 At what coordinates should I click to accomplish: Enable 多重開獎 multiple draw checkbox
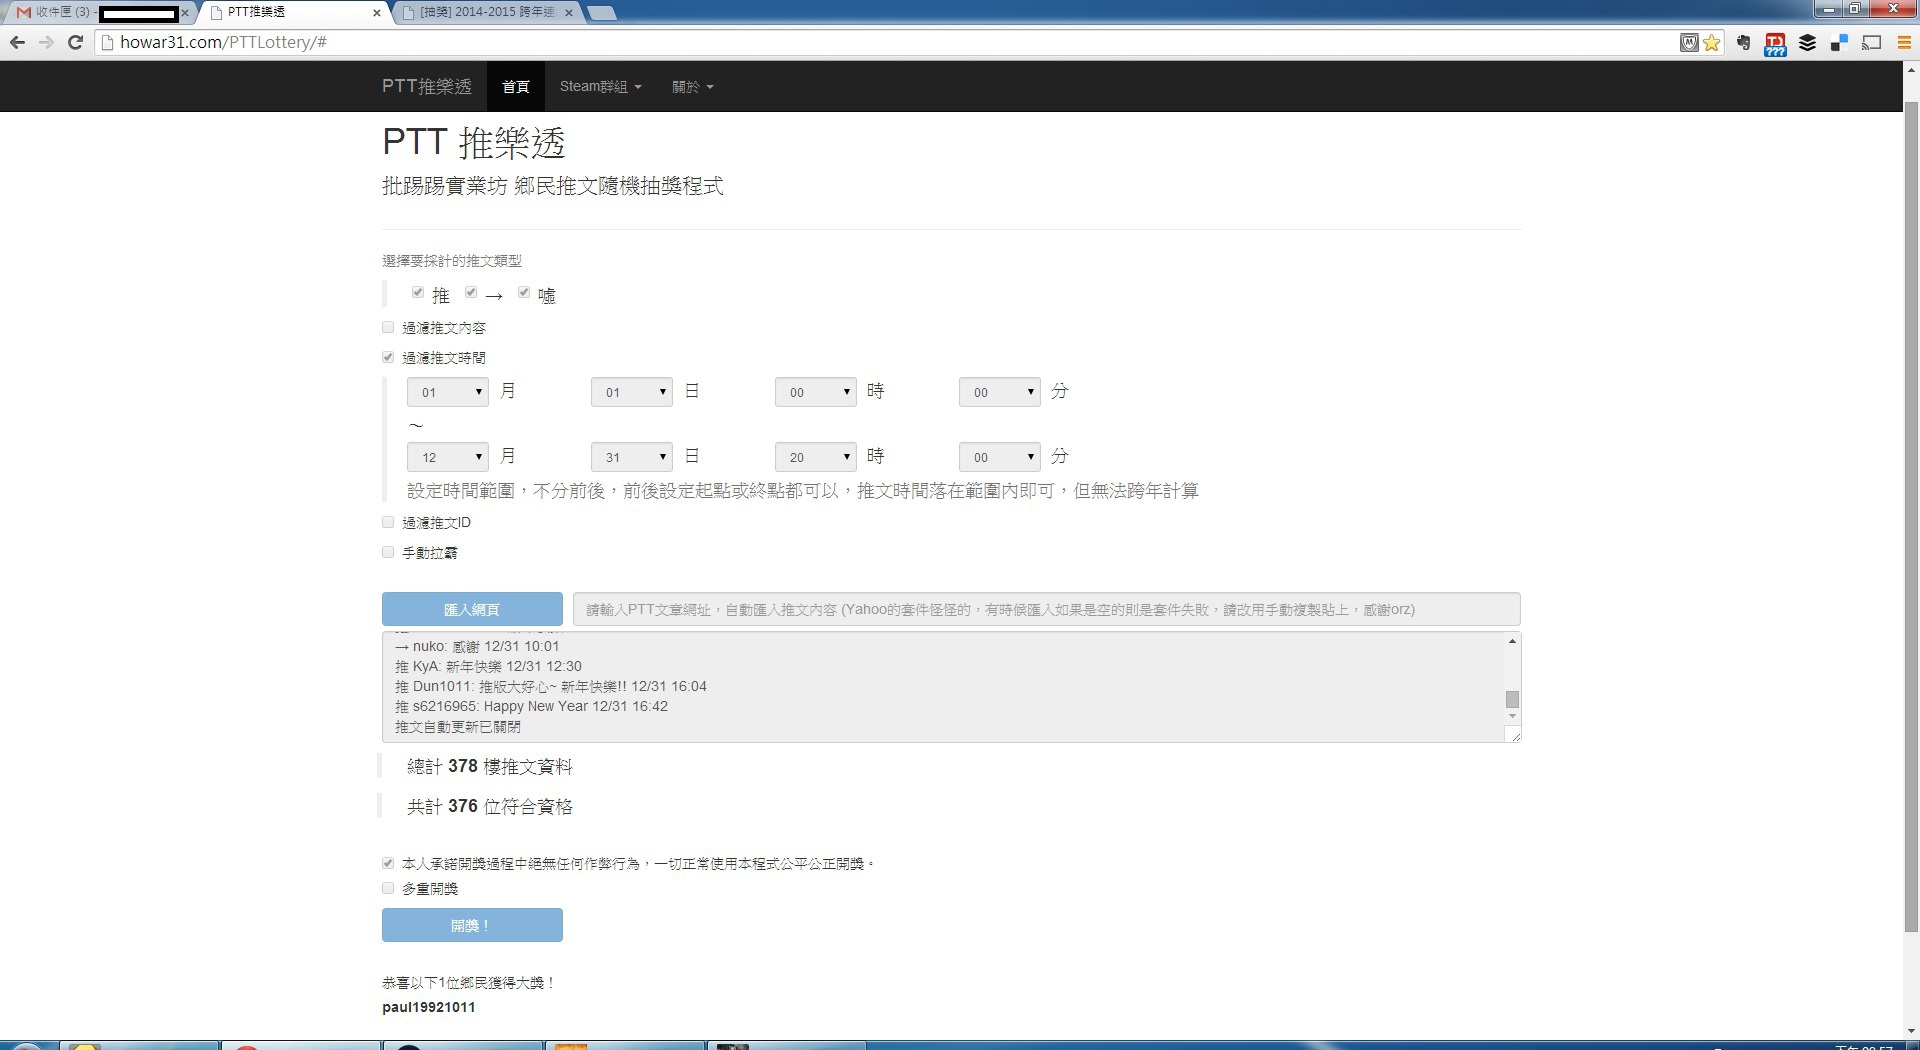click(388, 888)
